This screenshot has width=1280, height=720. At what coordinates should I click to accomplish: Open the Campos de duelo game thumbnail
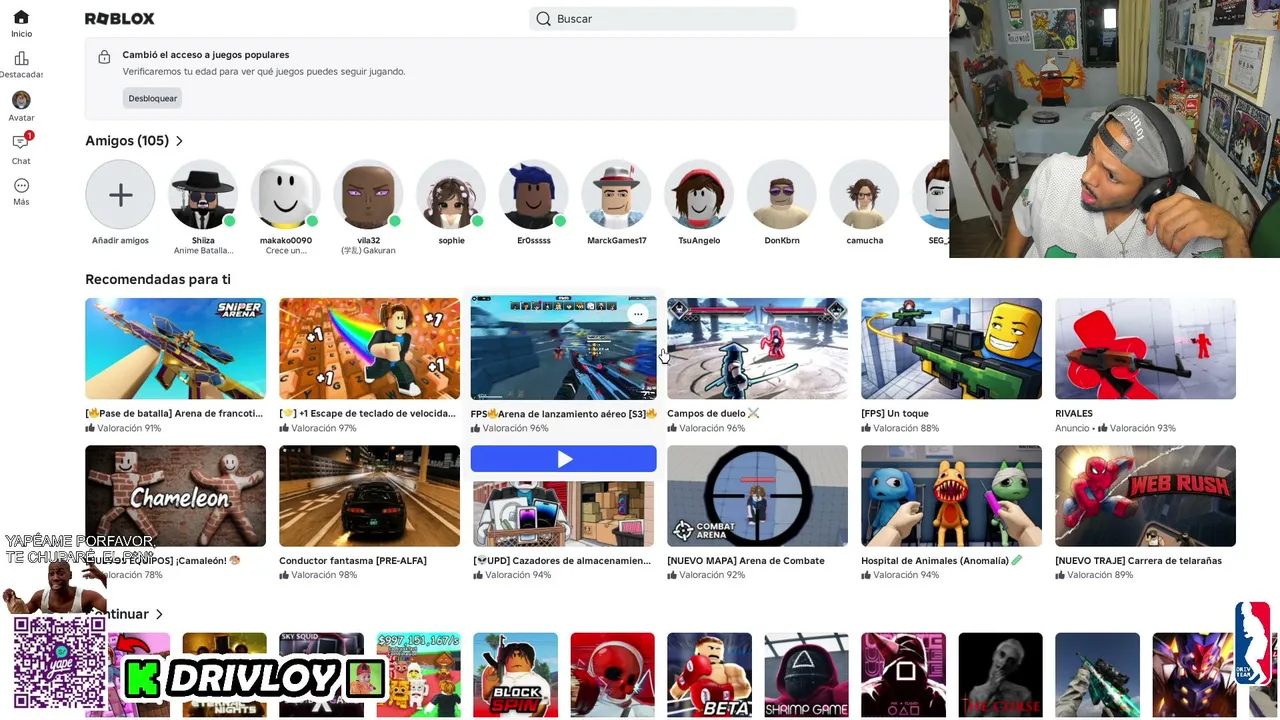coord(757,349)
